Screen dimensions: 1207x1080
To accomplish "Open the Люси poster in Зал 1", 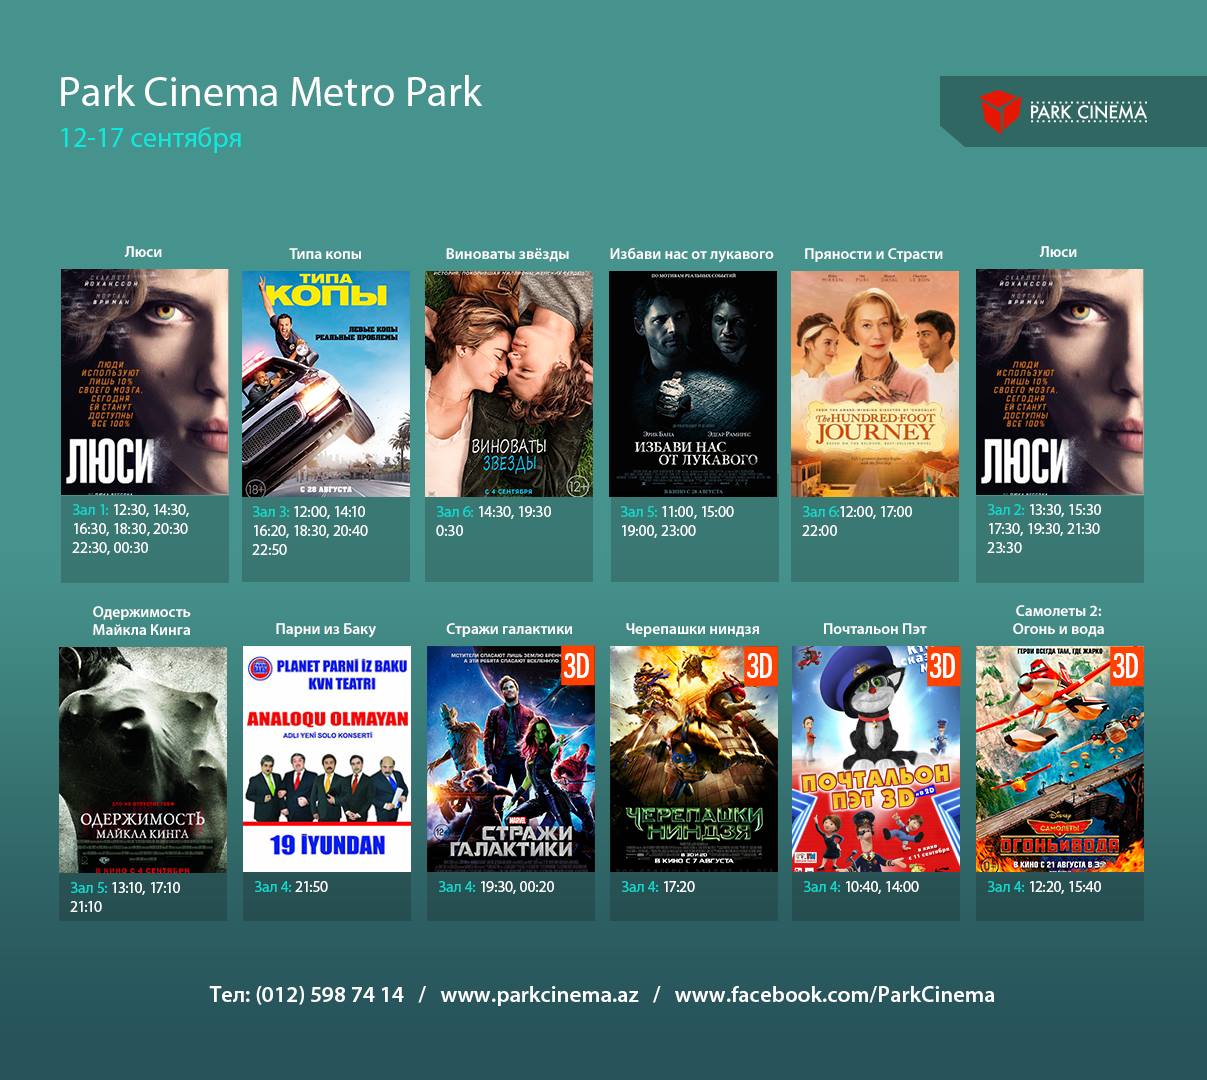I will (x=144, y=382).
